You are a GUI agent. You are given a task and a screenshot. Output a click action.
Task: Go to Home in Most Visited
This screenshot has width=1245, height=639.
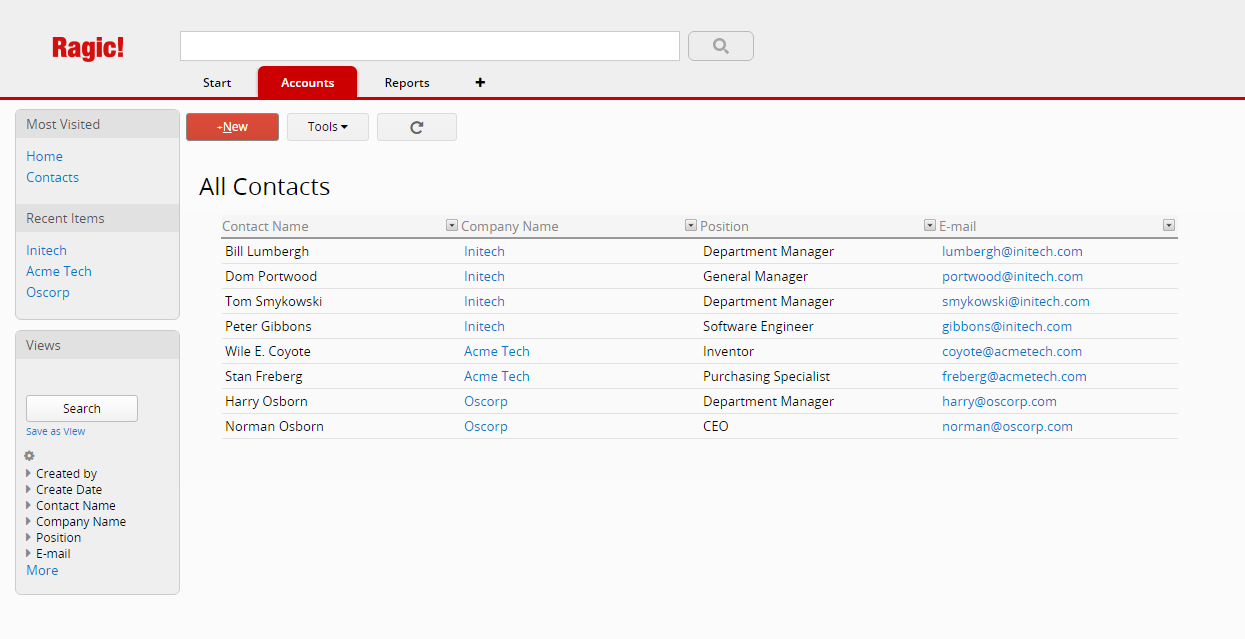coord(44,157)
